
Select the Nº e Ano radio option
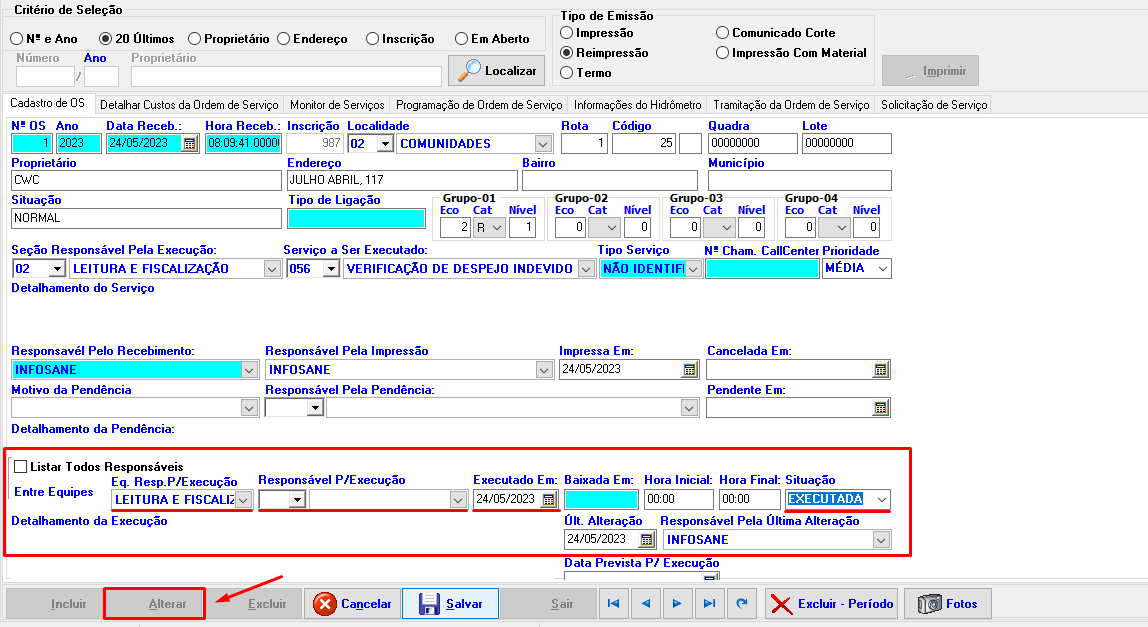tap(16, 39)
